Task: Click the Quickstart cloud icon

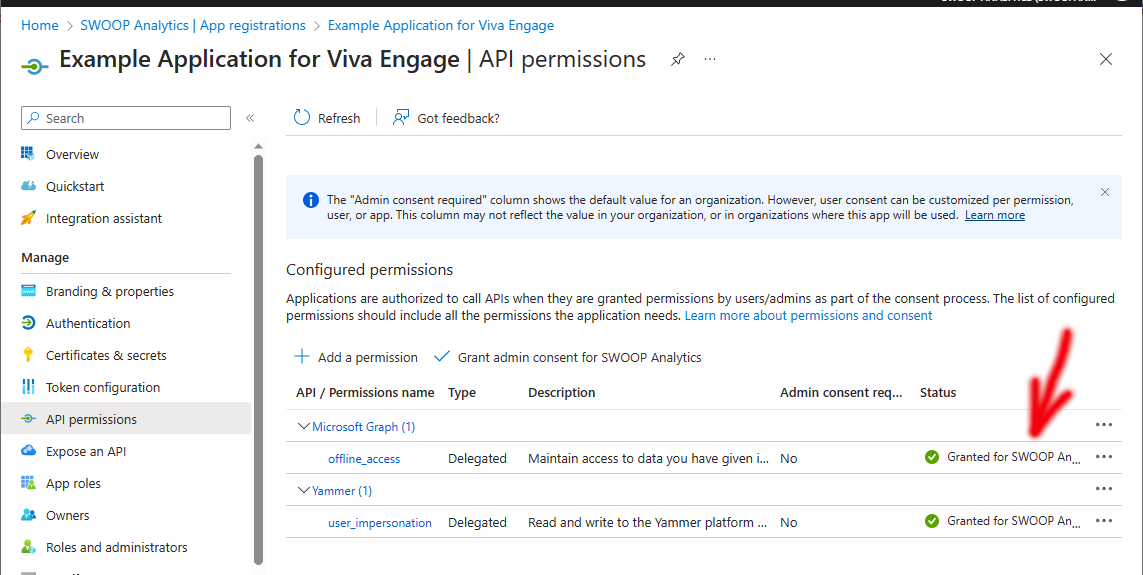Action: coord(28,186)
